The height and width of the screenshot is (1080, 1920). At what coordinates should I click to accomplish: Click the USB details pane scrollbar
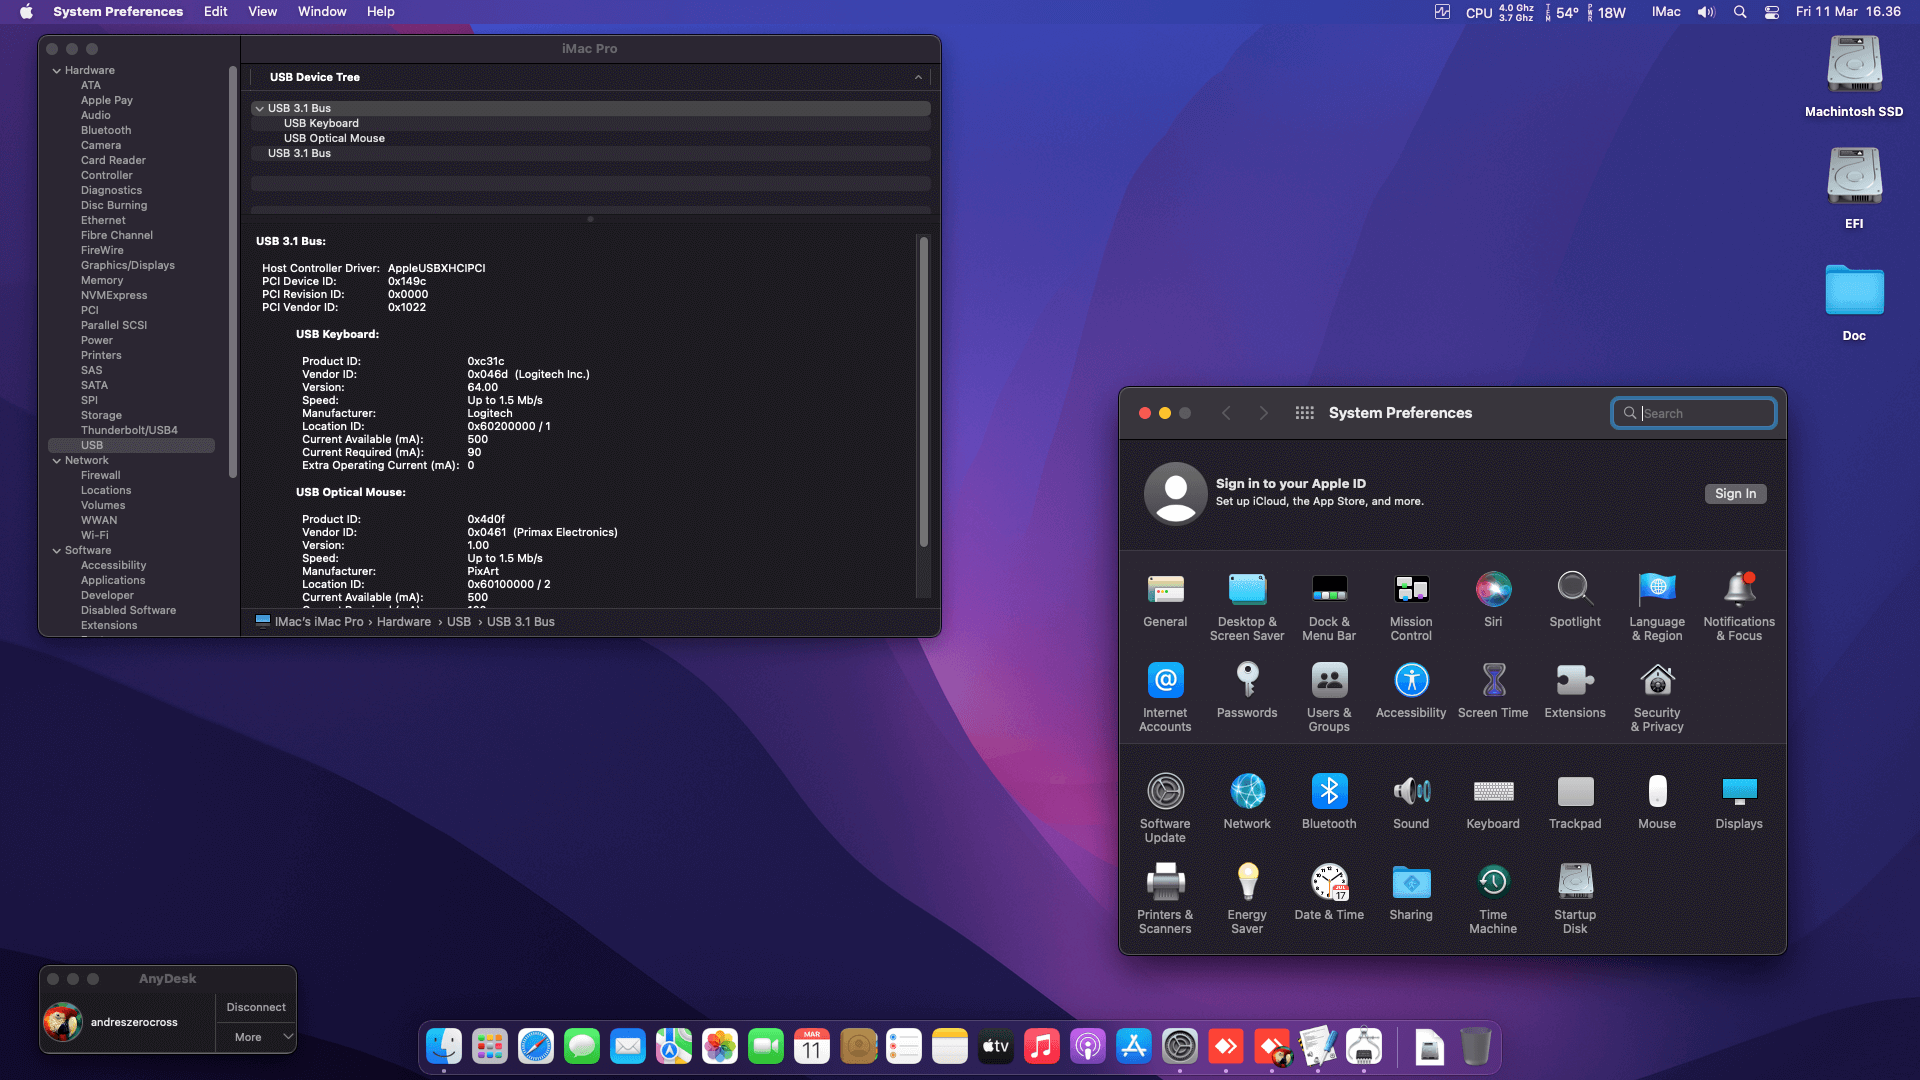(x=923, y=391)
